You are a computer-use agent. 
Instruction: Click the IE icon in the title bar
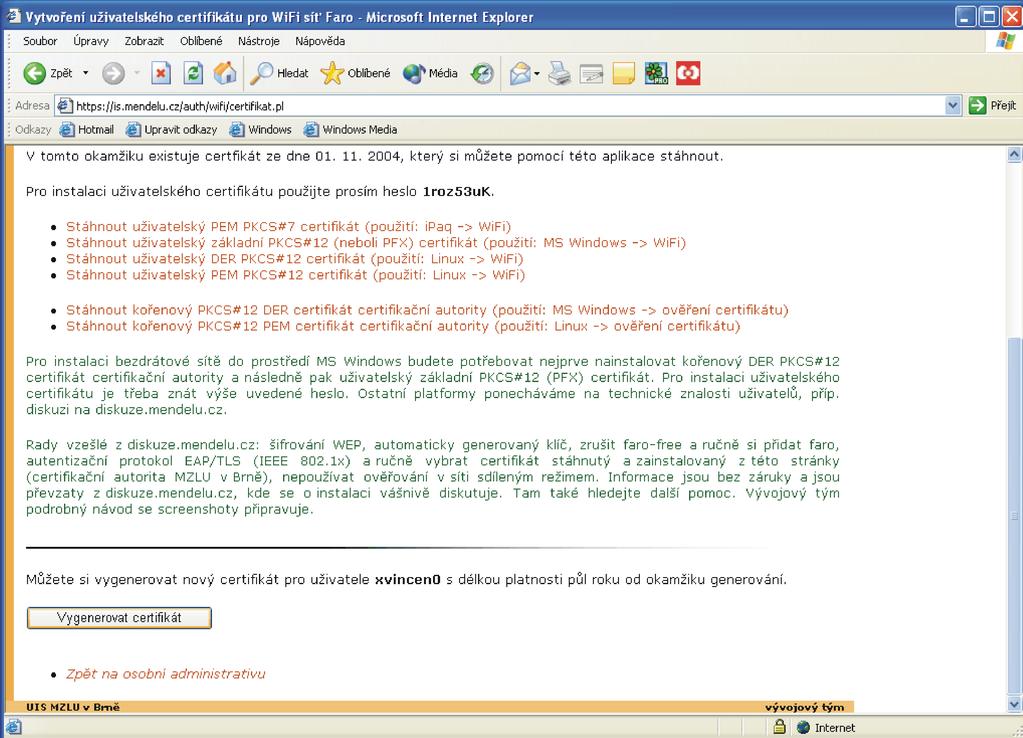click(x=14, y=16)
